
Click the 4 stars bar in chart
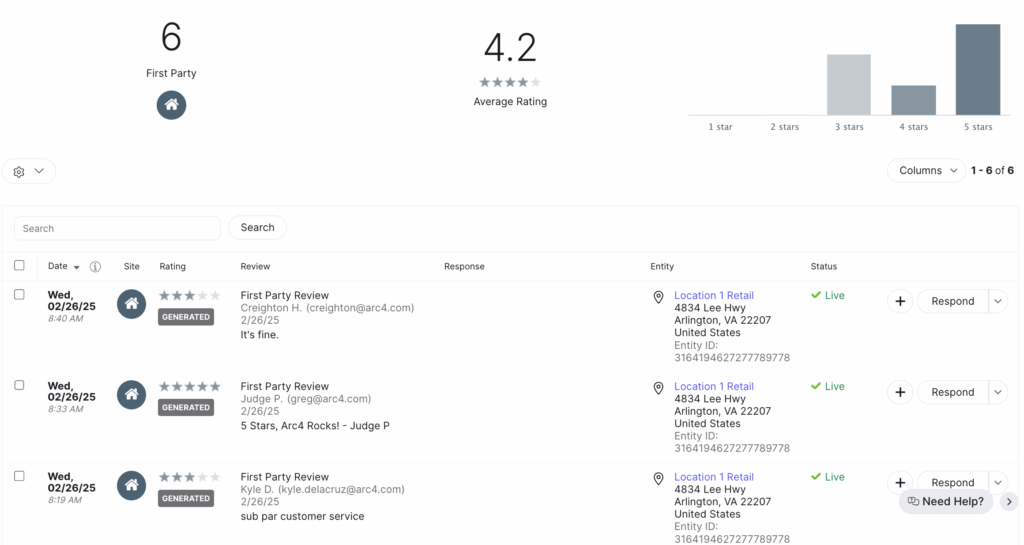[x=913, y=100]
